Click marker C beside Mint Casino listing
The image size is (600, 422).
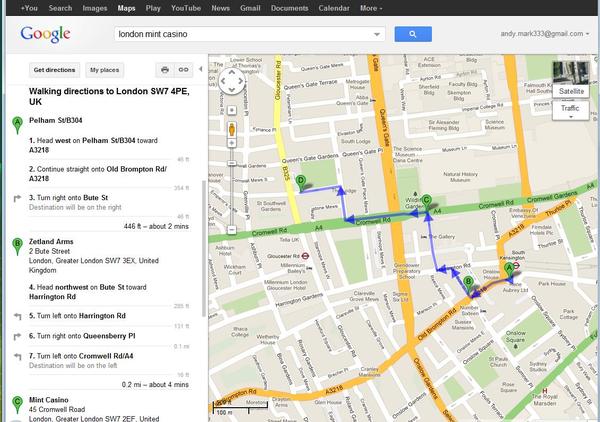click(x=17, y=405)
